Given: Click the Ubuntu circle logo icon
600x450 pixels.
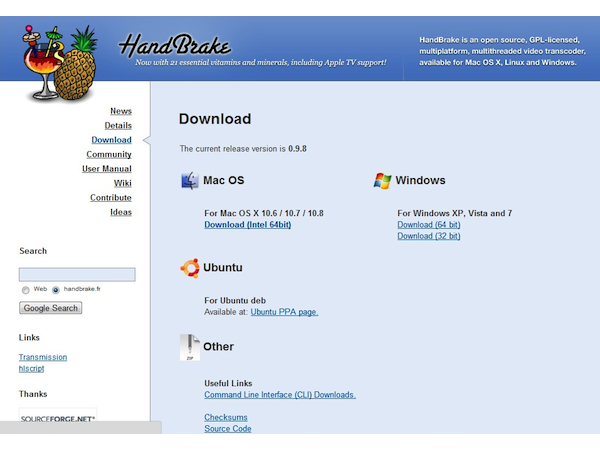Looking at the screenshot, I should point(190,268).
